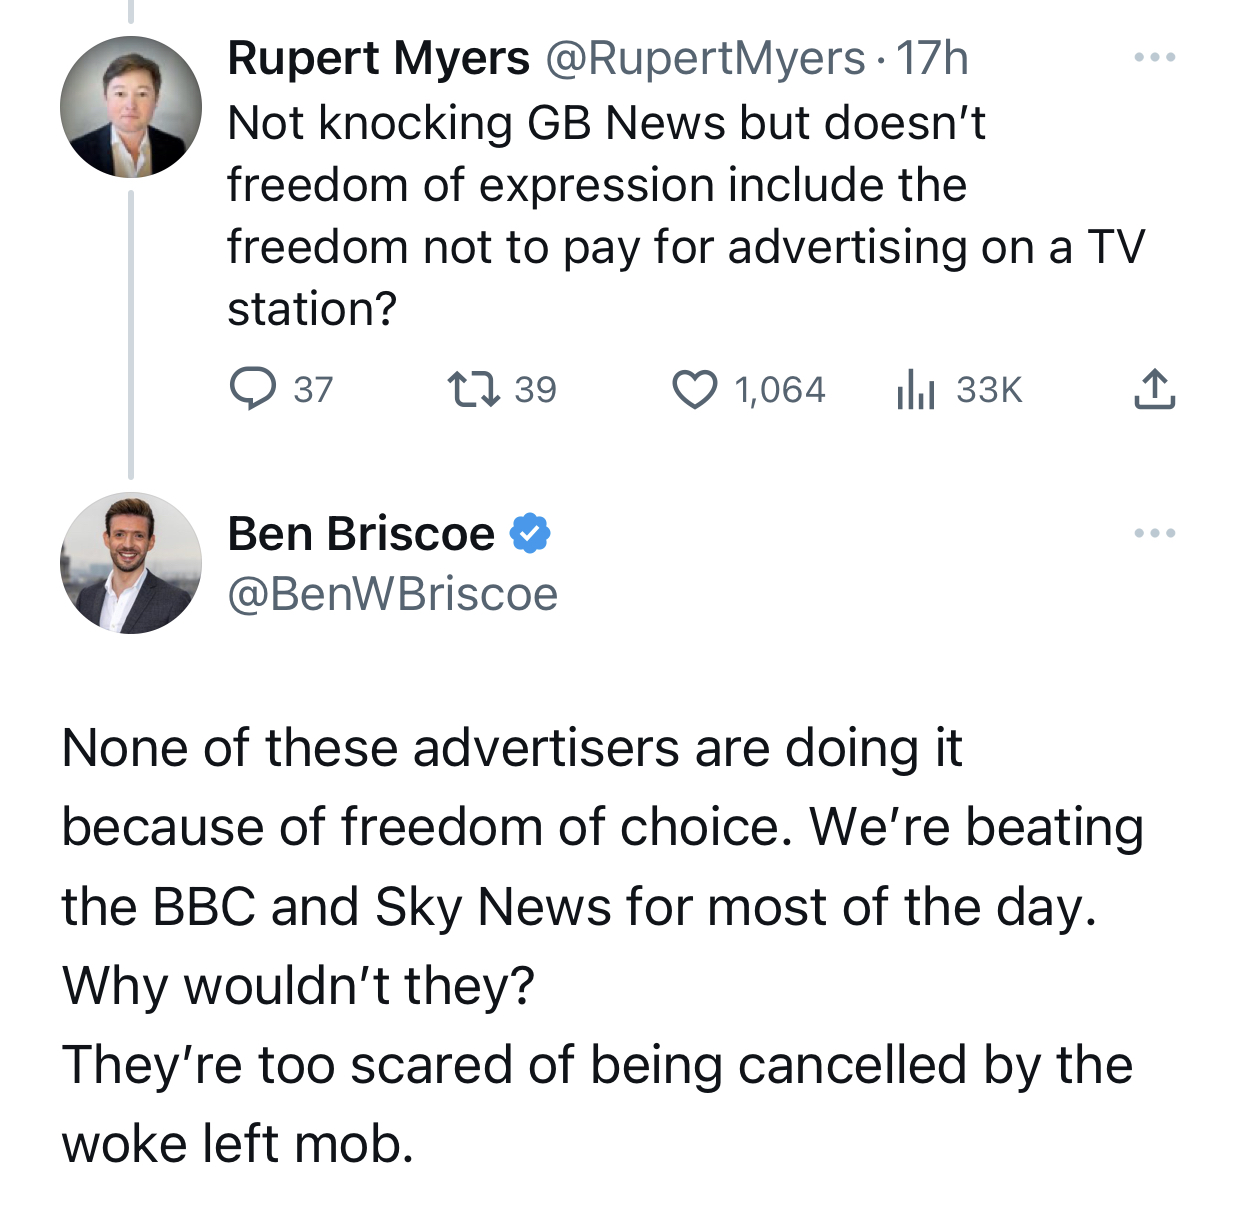
Task: View analytics bar-chart icon for the tweet
Action: point(915,389)
